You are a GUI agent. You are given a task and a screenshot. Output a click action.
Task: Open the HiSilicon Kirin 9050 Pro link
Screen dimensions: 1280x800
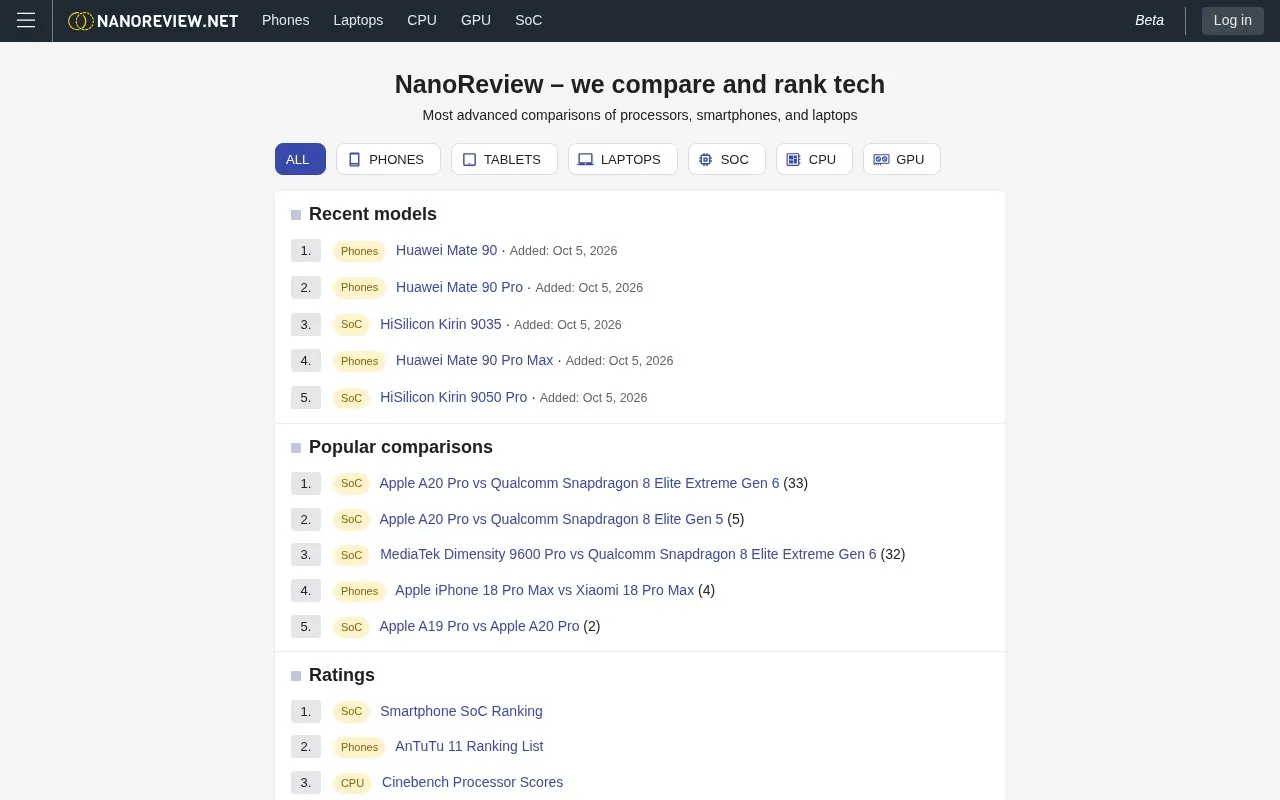[x=453, y=397]
